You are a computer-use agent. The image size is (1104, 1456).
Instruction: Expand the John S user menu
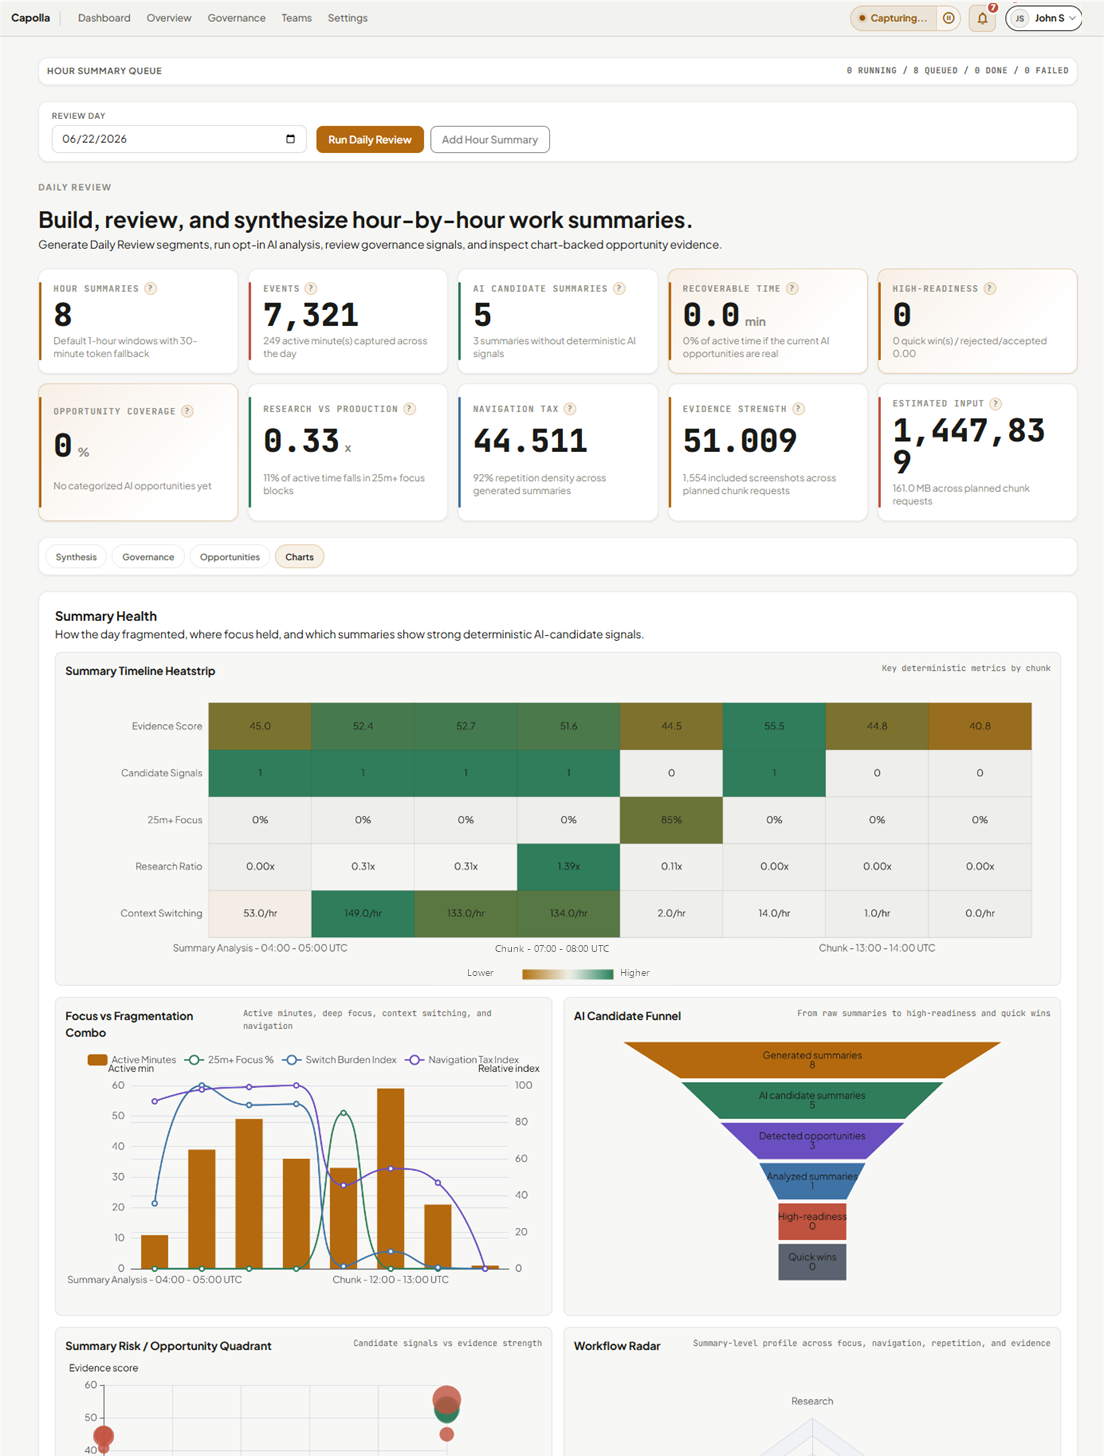pyautogui.click(x=1044, y=18)
